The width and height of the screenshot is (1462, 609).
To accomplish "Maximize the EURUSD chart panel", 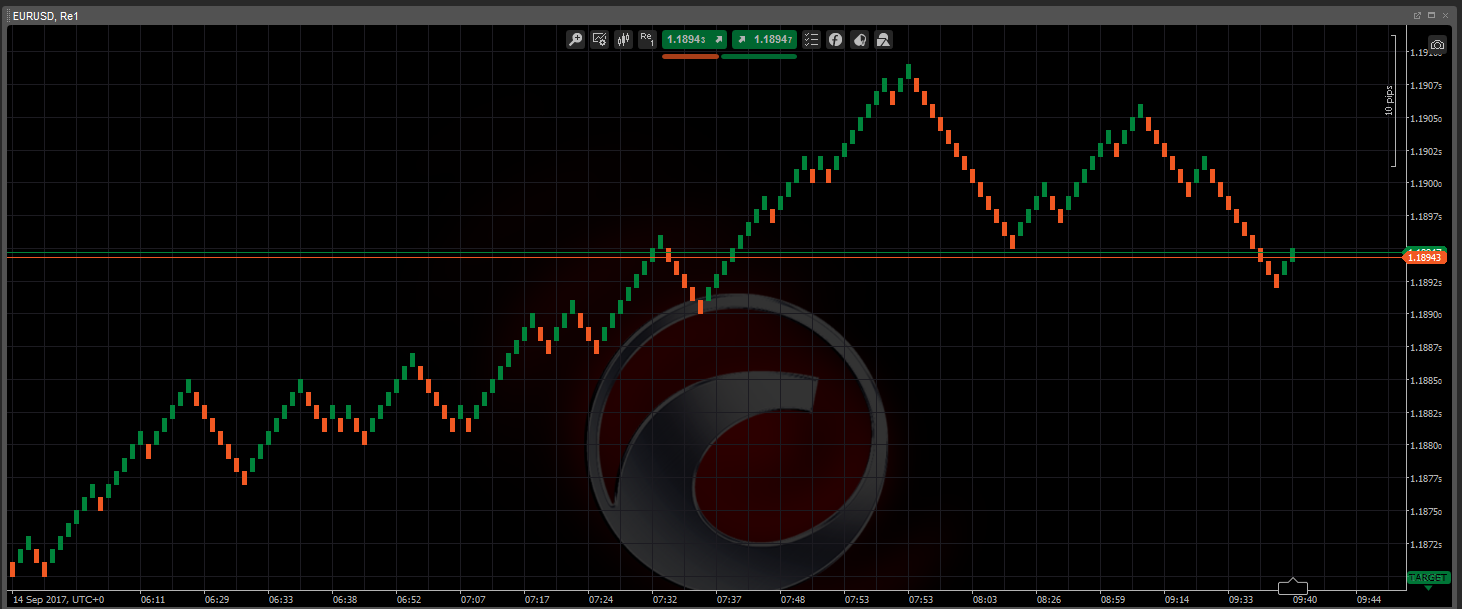I will tap(1431, 15).
